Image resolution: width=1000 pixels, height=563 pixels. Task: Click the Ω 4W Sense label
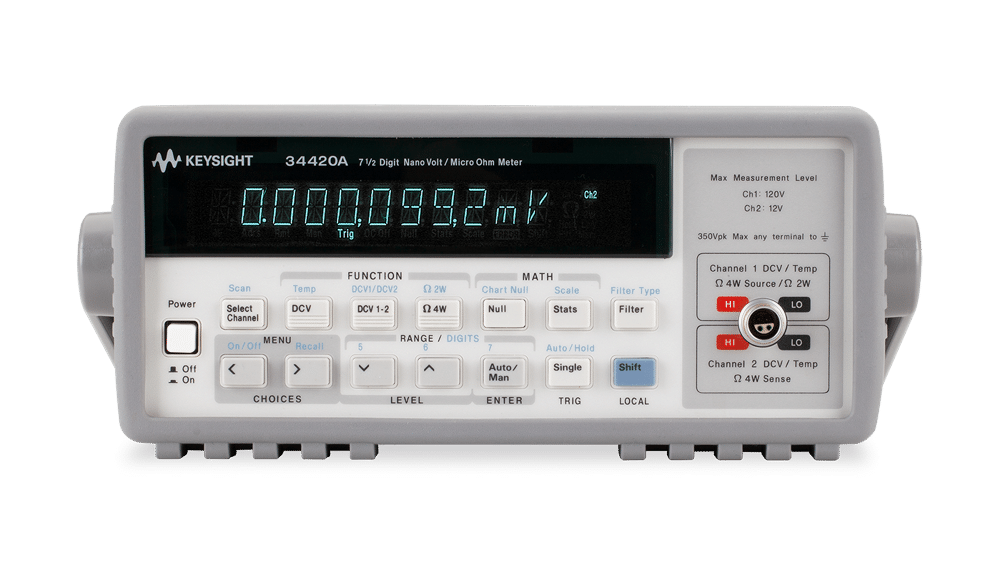762,379
